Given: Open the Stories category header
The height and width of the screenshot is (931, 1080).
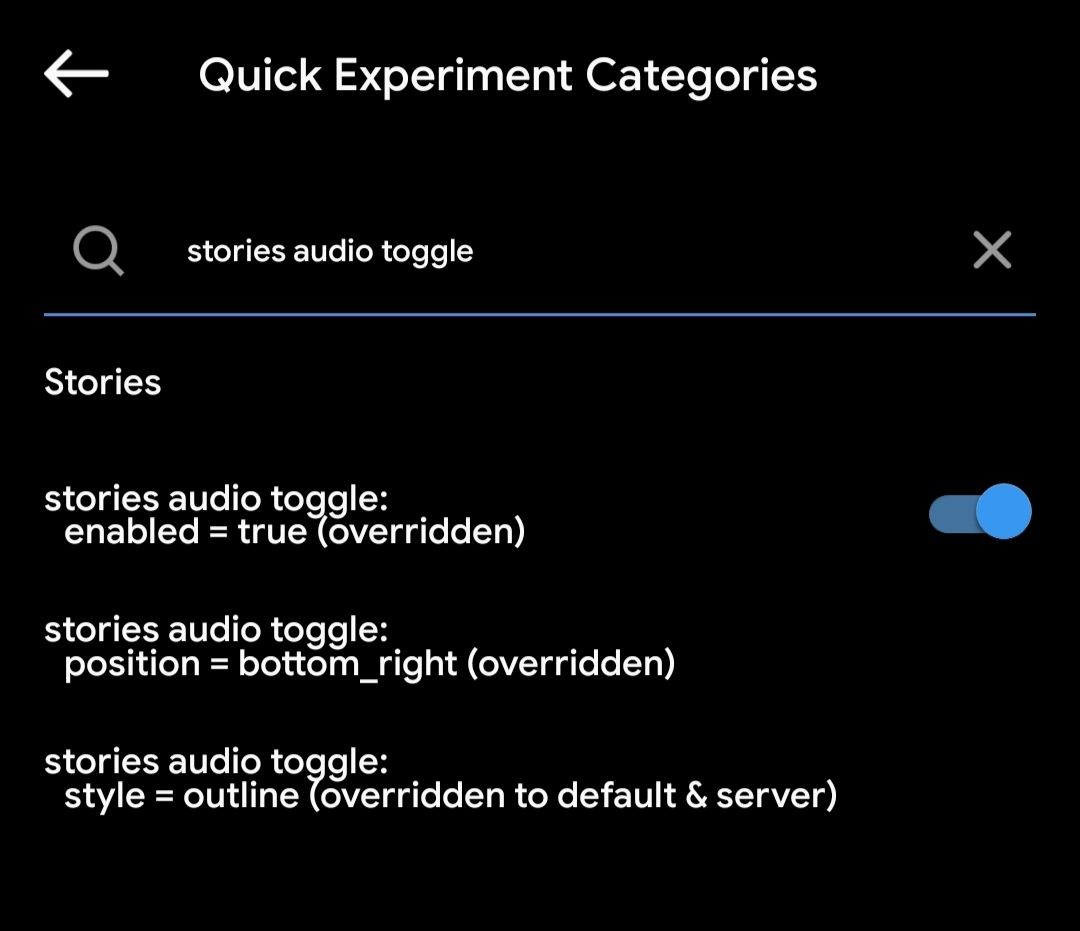Looking at the screenshot, I should pyautogui.click(x=103, y=382).
